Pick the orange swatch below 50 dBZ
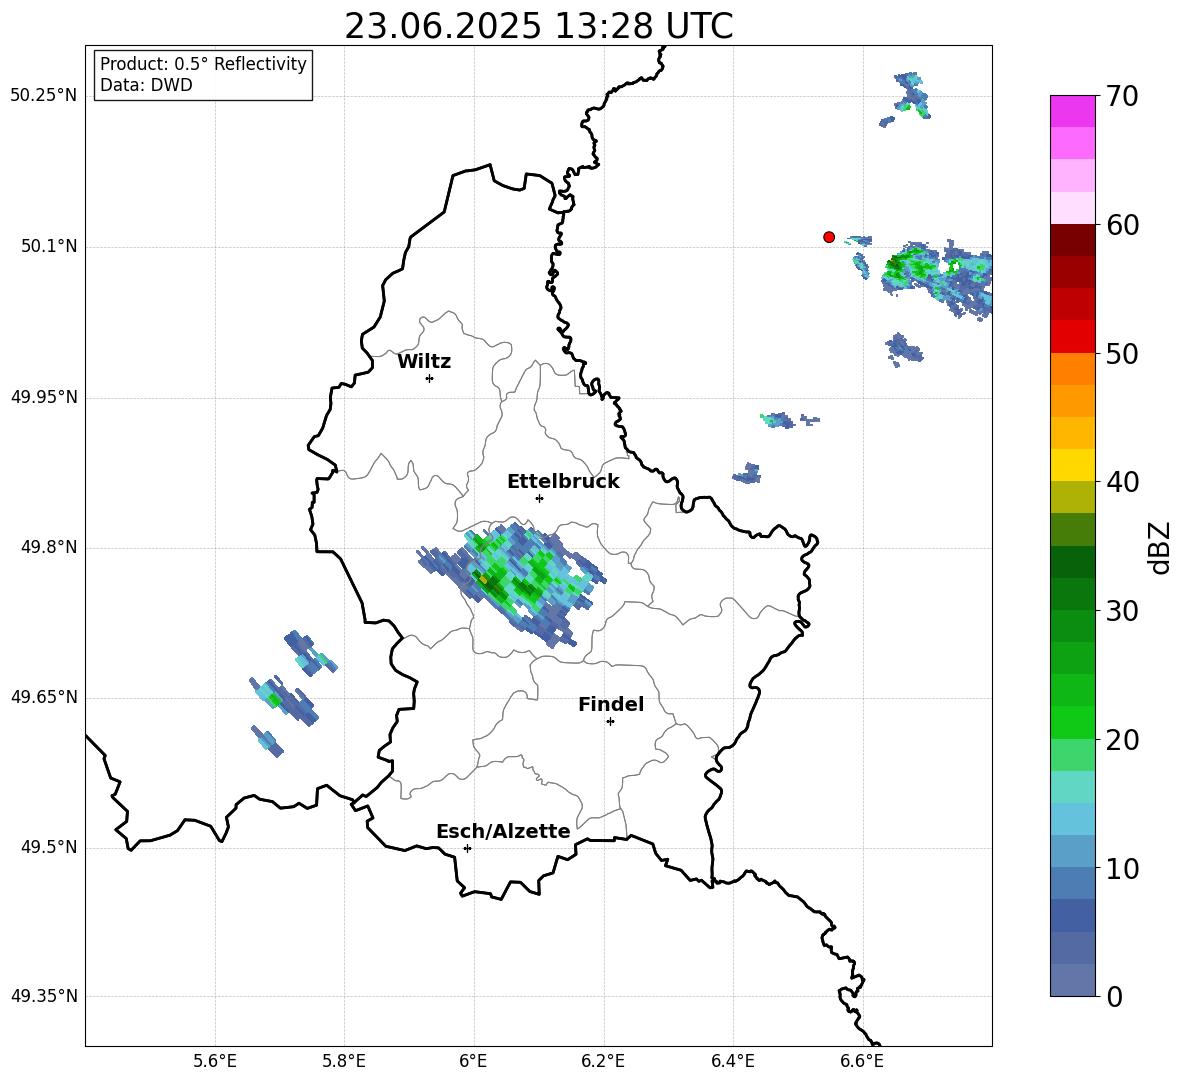This screenshot has width=1184, height=1081. [x=1072, y=368]
